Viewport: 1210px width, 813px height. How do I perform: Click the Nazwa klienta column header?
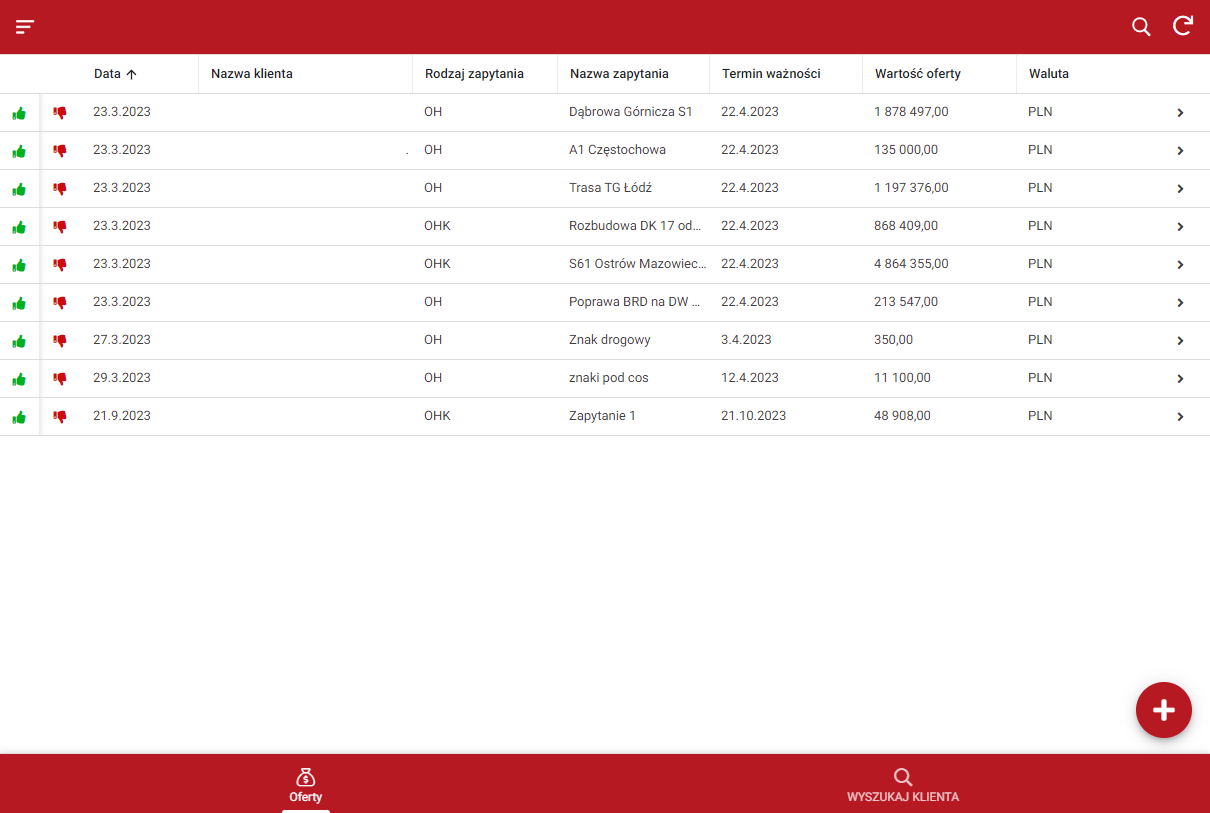[x=251, y=74]
